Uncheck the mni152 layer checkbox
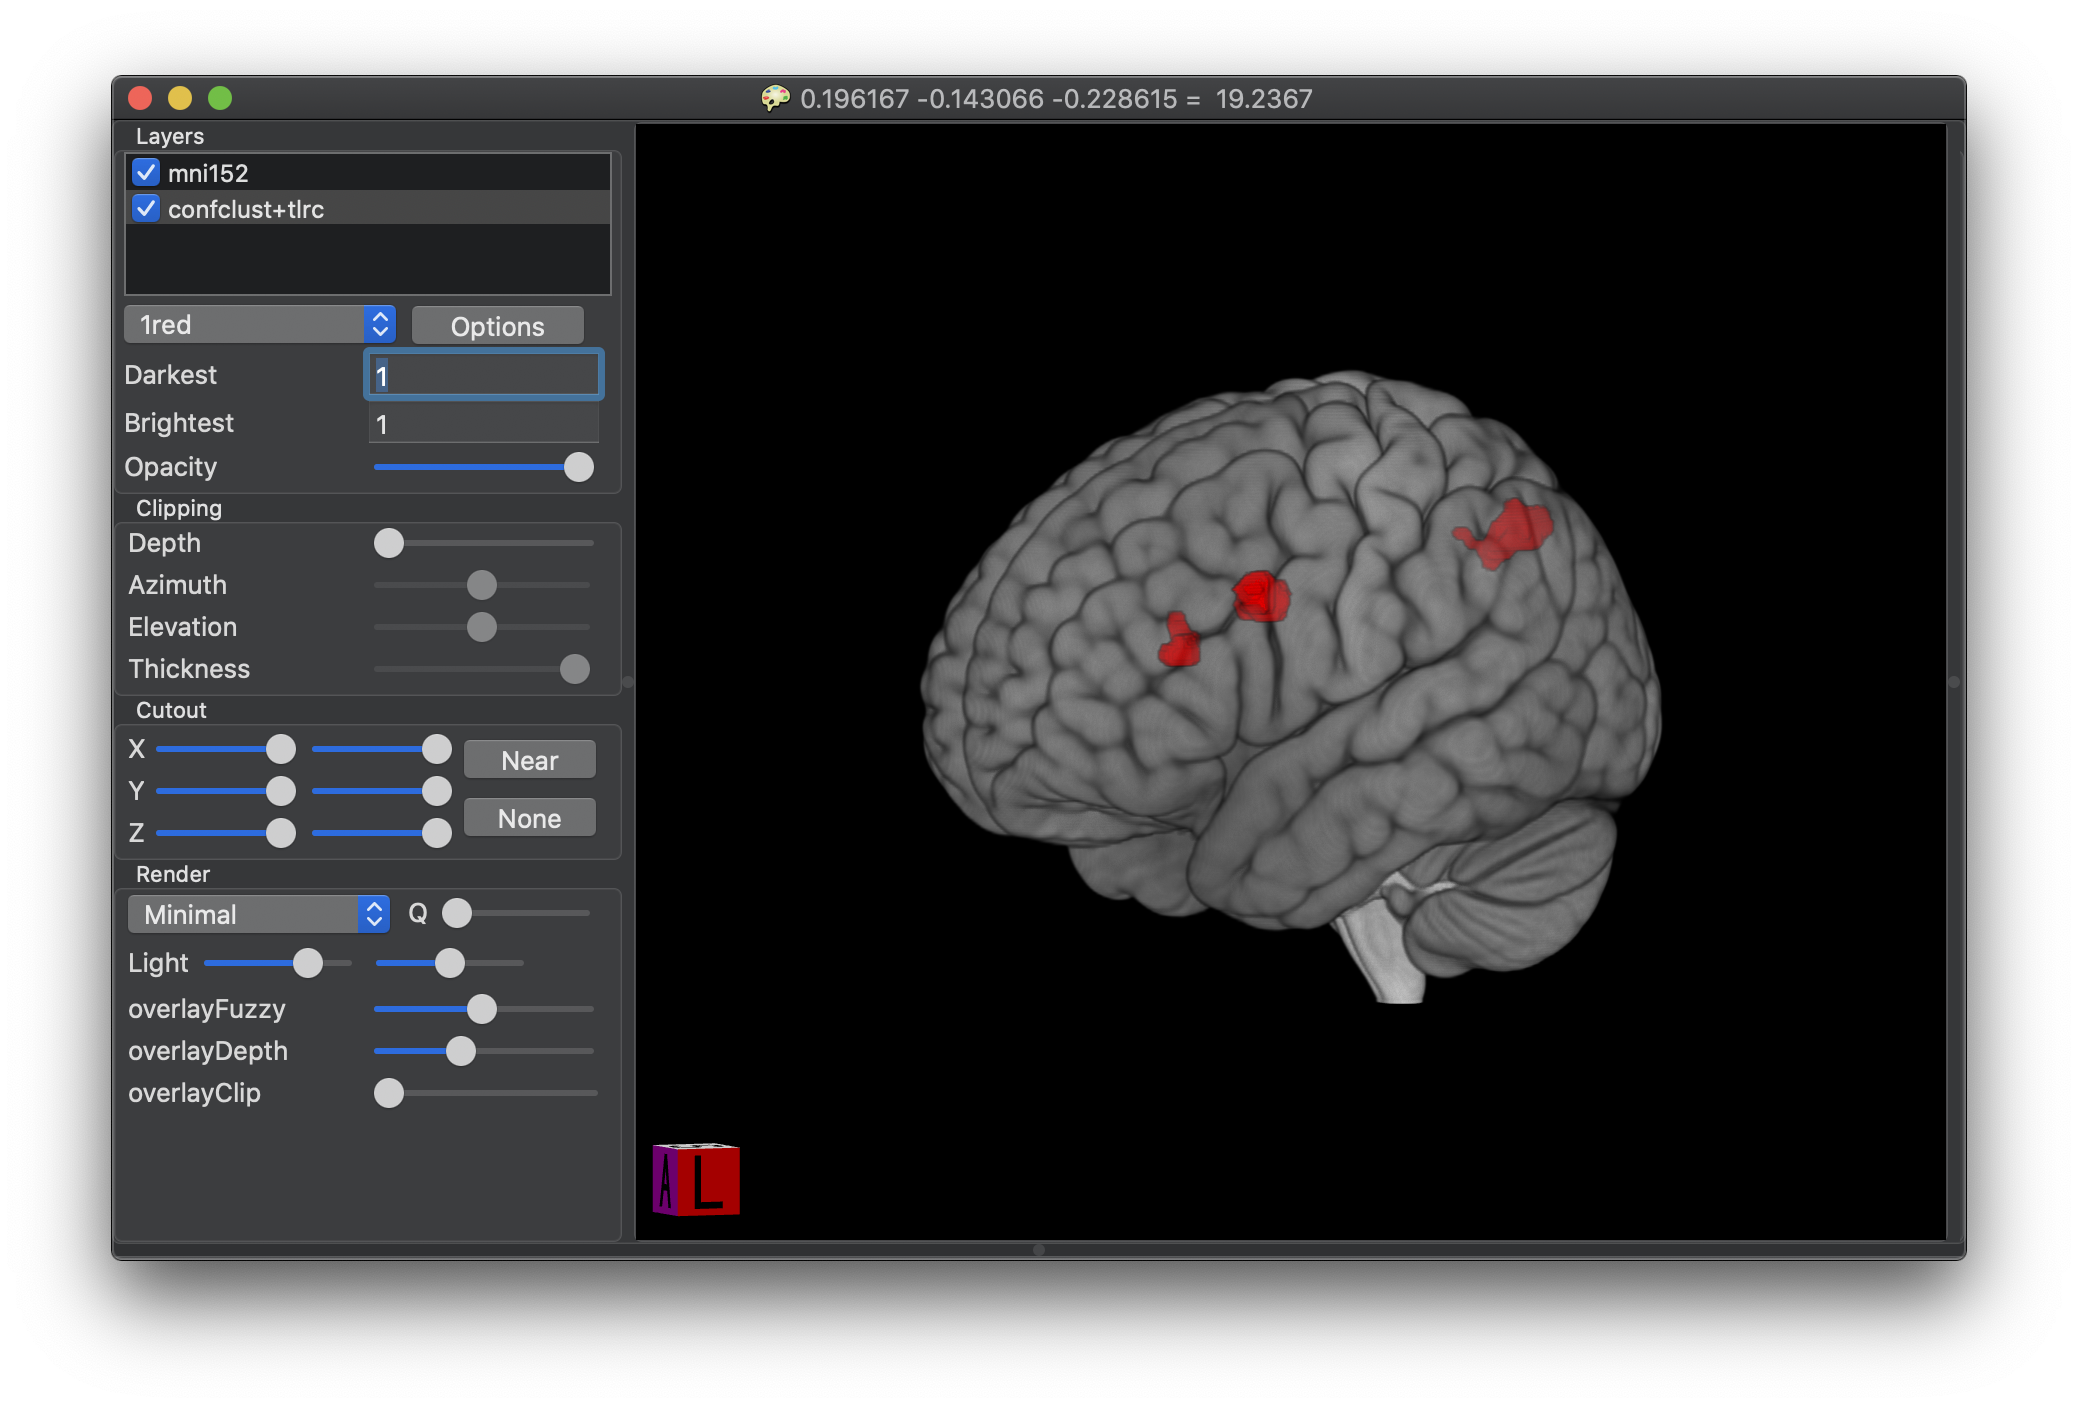 146,172
